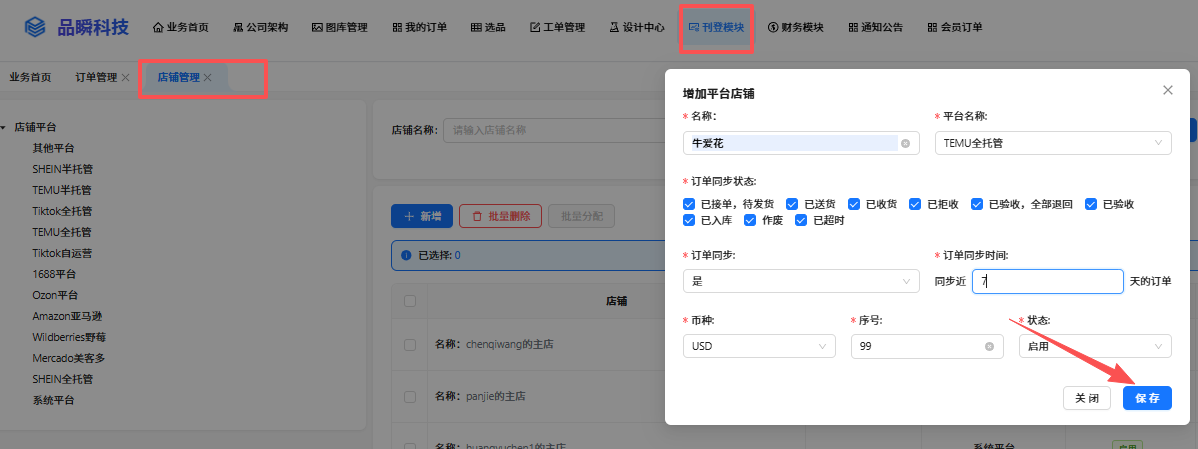Open the 会员订单 top menu
This screenshot has width=1198, height=449.
pyautogui.click(x=955, y=27)
